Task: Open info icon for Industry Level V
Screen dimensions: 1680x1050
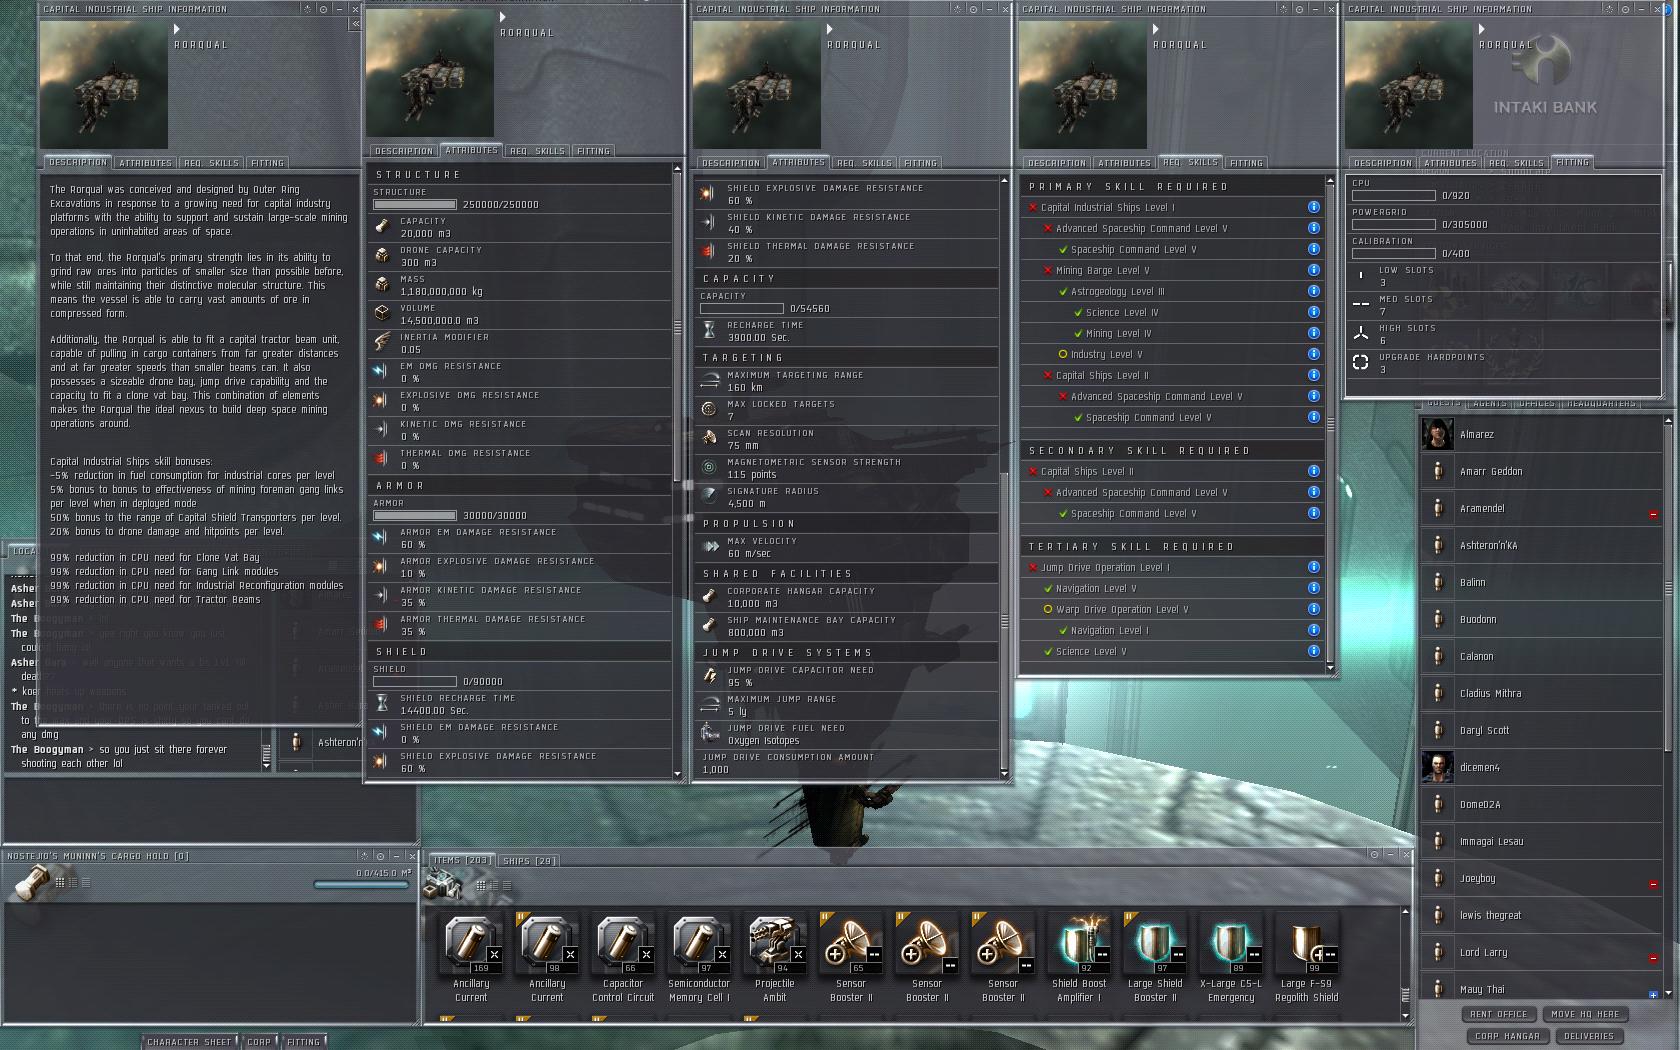Action: (x=1313, y=354)
